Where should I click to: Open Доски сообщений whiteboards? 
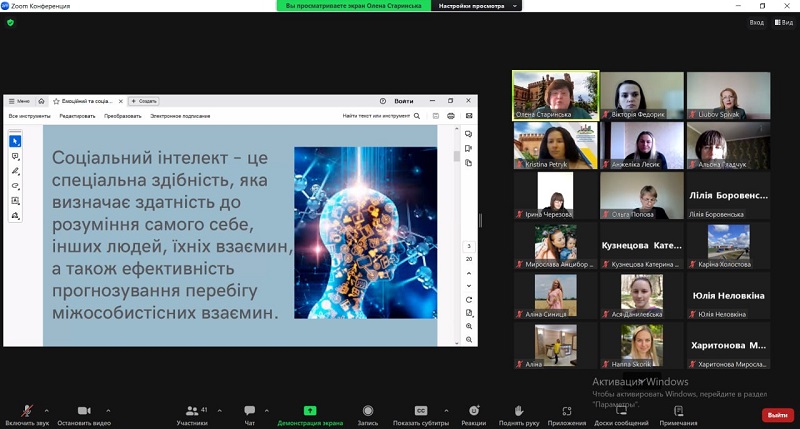coord(621,412)
